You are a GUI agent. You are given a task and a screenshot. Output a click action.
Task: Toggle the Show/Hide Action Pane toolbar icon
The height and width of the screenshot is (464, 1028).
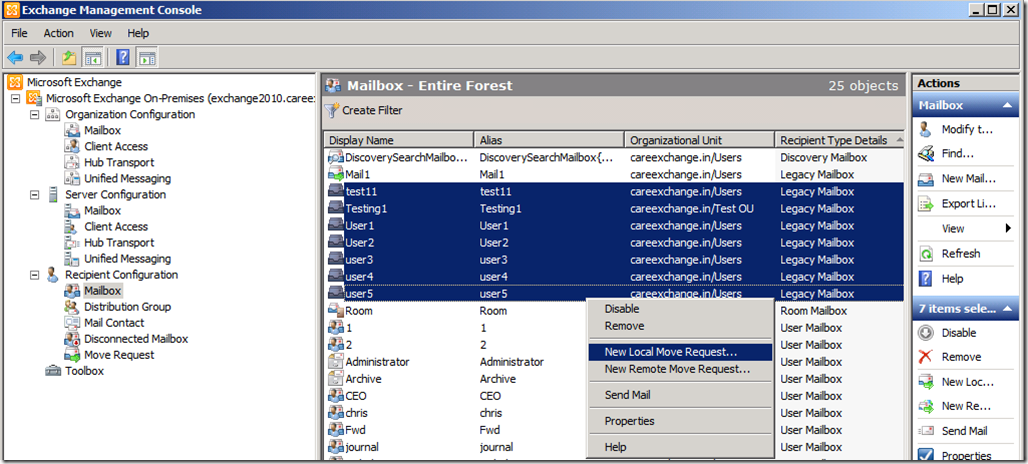[147, 58]
